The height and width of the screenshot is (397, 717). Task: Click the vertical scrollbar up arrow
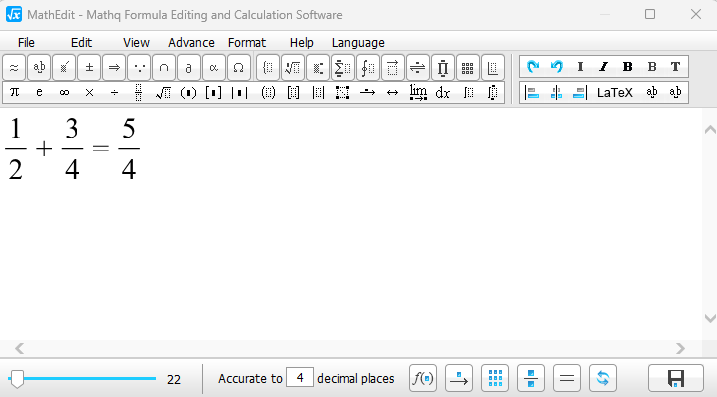(x=710, y=130)
